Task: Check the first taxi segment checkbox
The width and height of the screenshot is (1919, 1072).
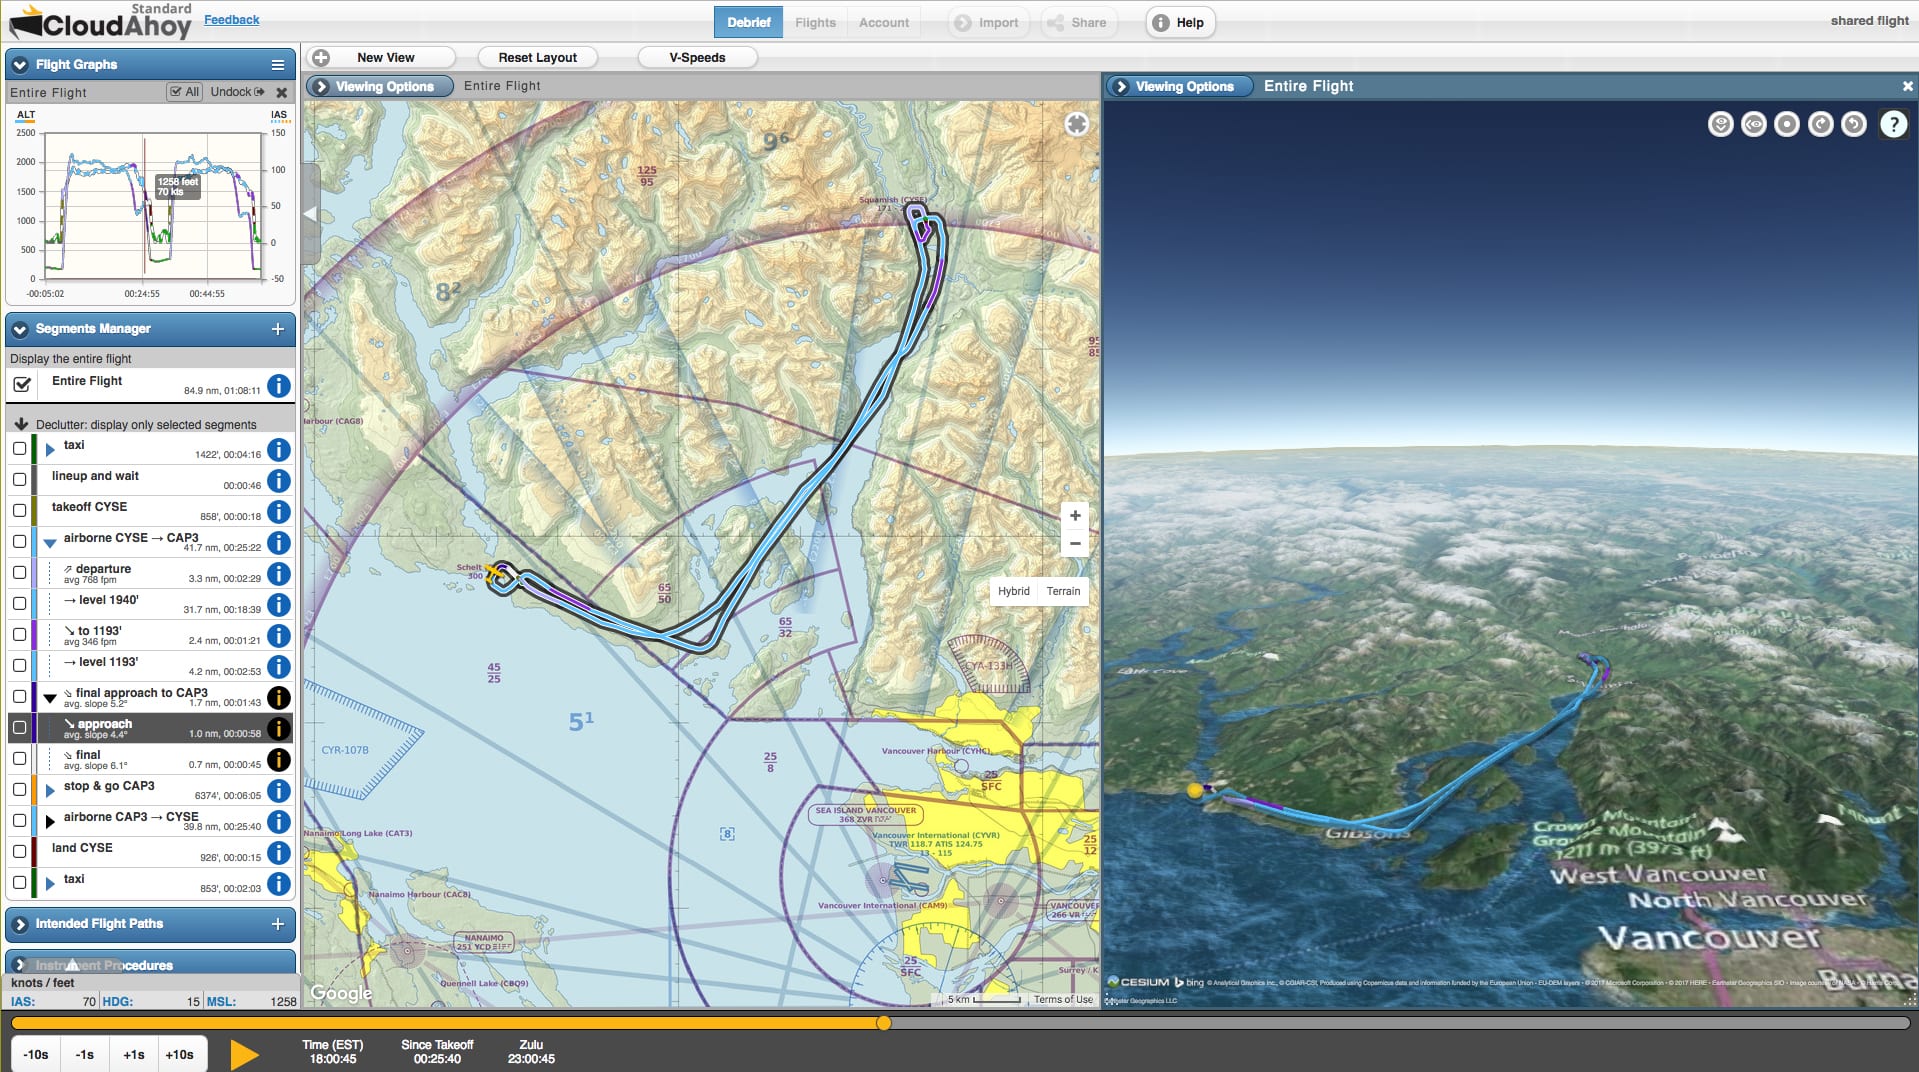Action: tap(19, 449)
